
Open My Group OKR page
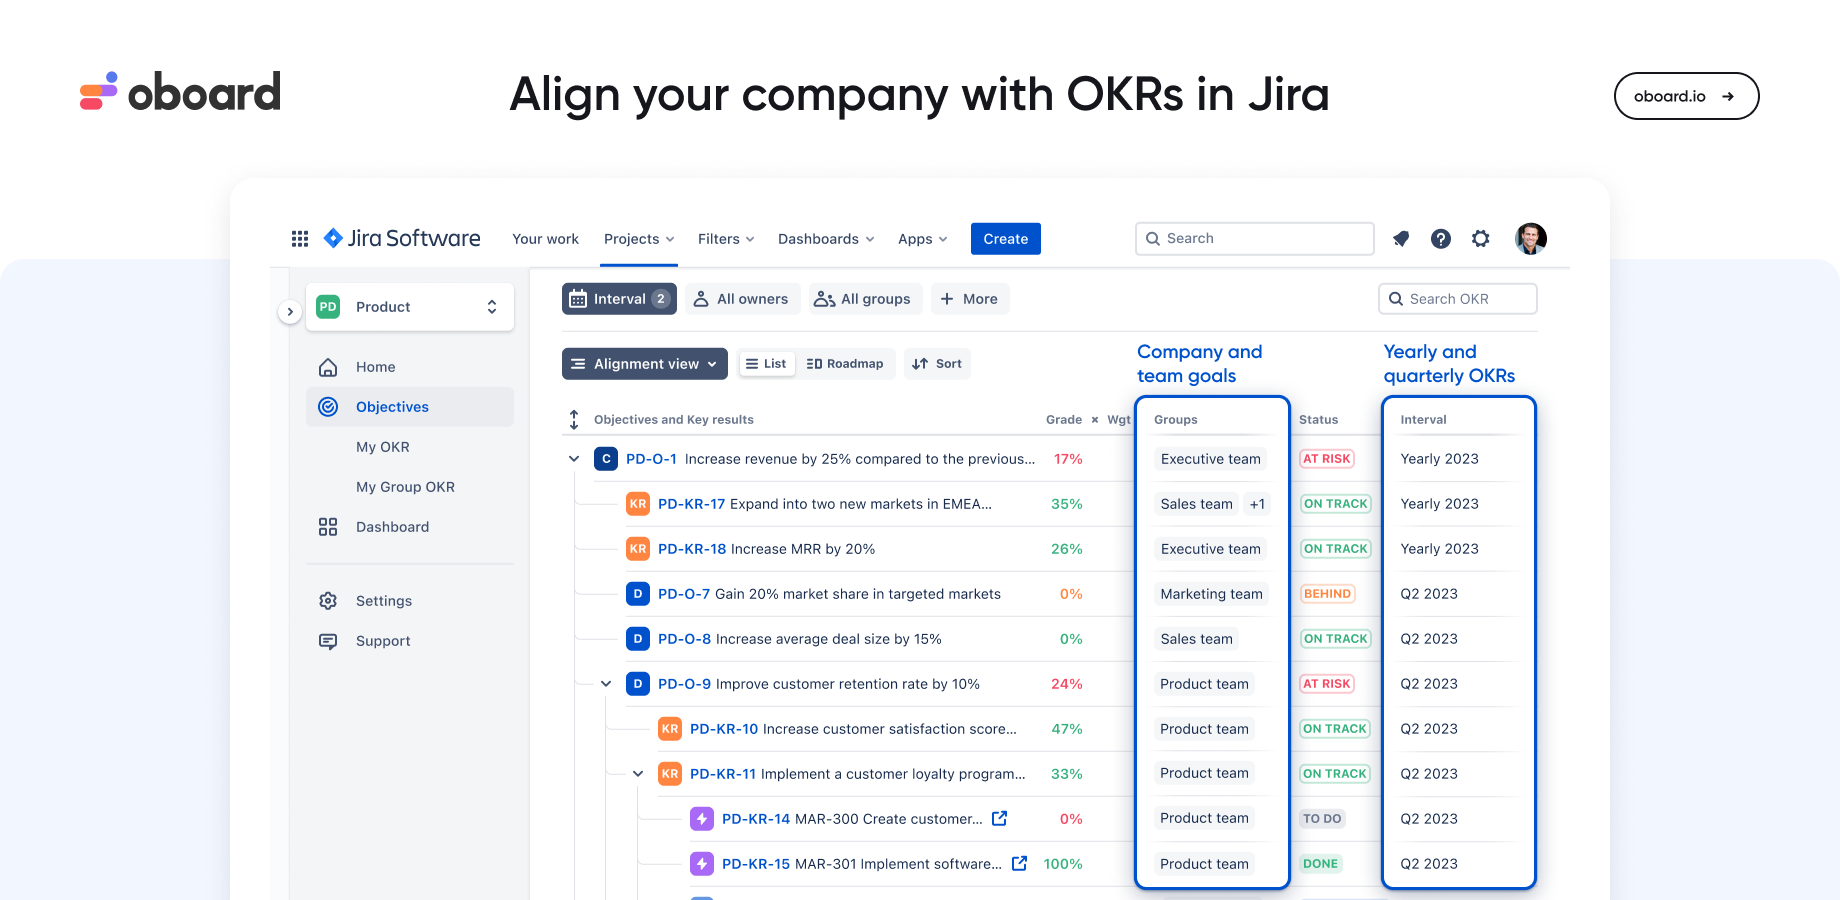(x=405, y=487)
